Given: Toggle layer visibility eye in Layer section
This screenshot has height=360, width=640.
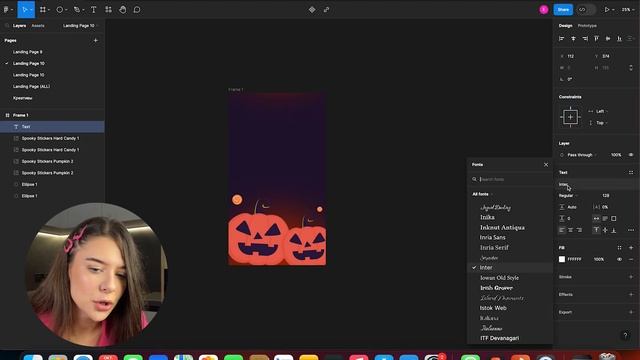Looking at the screenshot, I should 631,155.
